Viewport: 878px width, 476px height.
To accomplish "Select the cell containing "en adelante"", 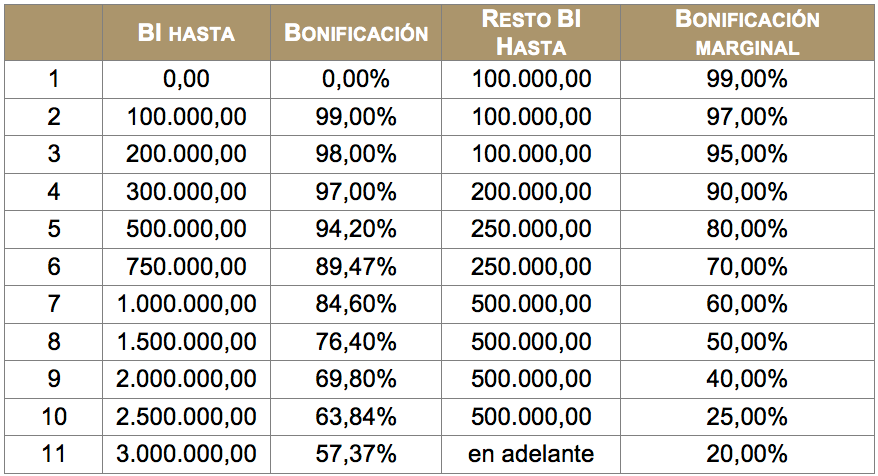I will pos(532,454).
